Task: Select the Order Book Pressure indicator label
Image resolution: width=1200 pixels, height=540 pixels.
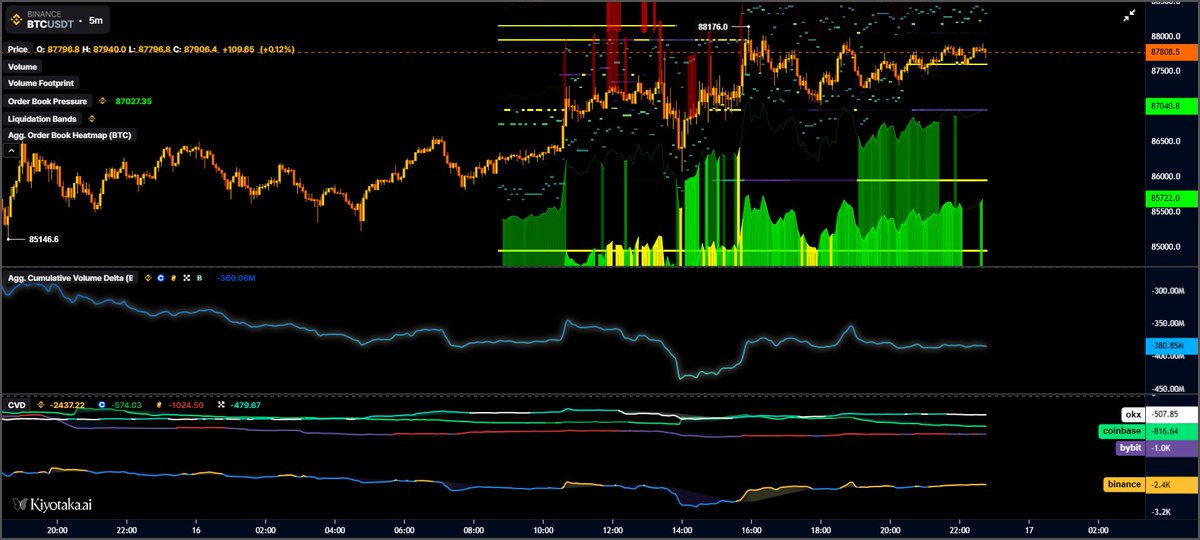Action: point(48,101)
